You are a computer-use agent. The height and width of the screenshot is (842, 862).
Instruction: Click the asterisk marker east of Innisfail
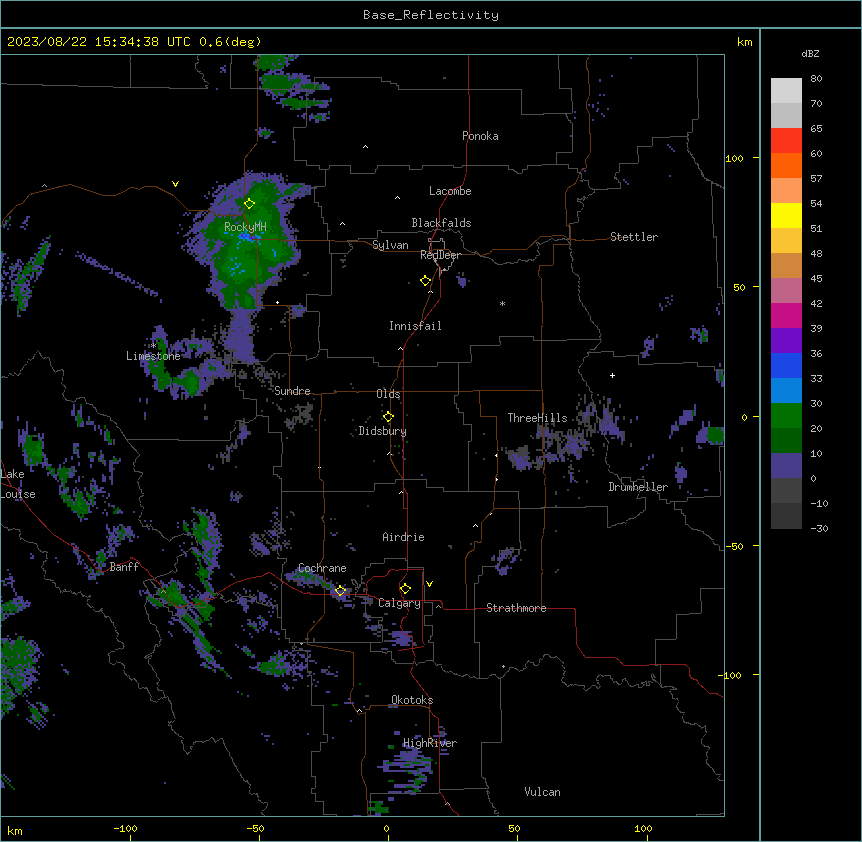502,303
